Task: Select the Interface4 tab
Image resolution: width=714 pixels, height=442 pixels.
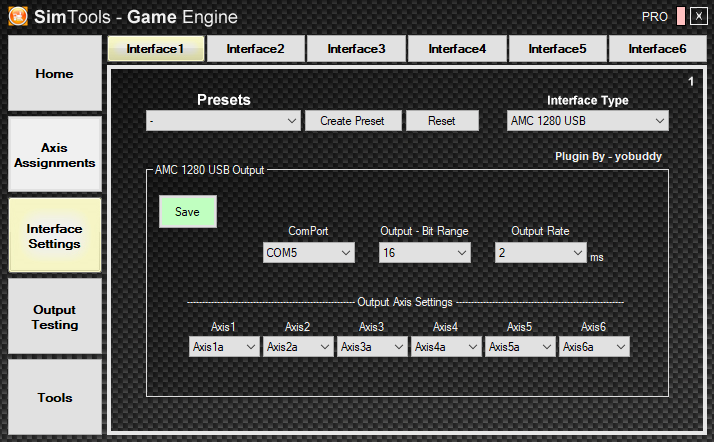Action: point(457,48)
